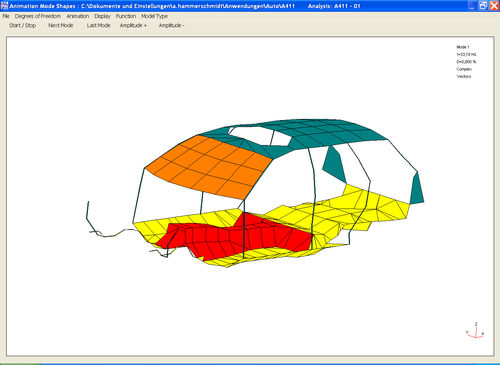Close the Animation Mode Shapes window

[x=494, y=6]
